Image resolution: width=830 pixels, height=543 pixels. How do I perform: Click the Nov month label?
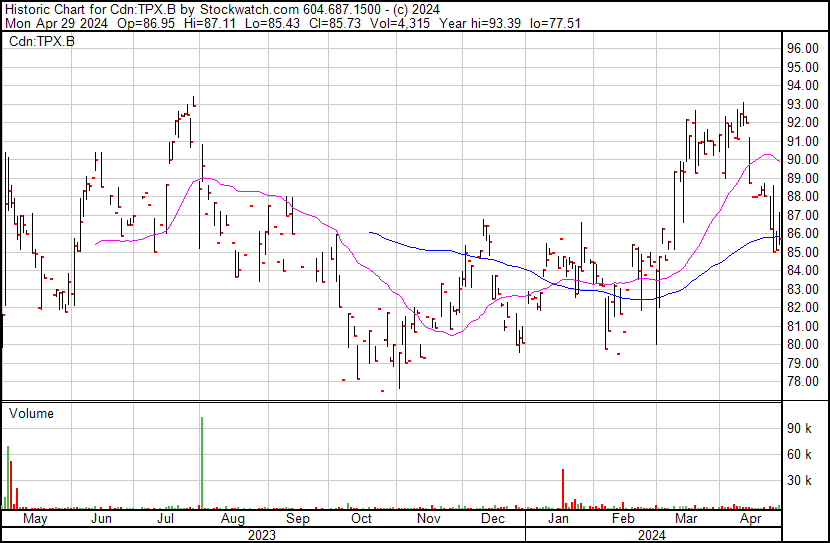tap(428, 519)
